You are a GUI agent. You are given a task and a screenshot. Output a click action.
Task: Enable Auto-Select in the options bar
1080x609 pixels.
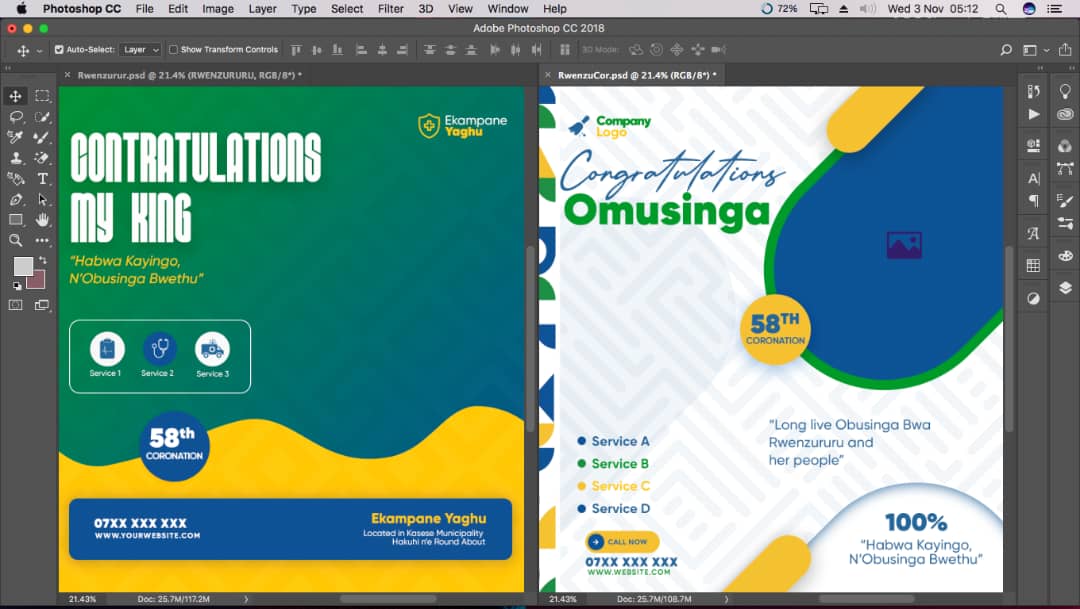(59, 49)
